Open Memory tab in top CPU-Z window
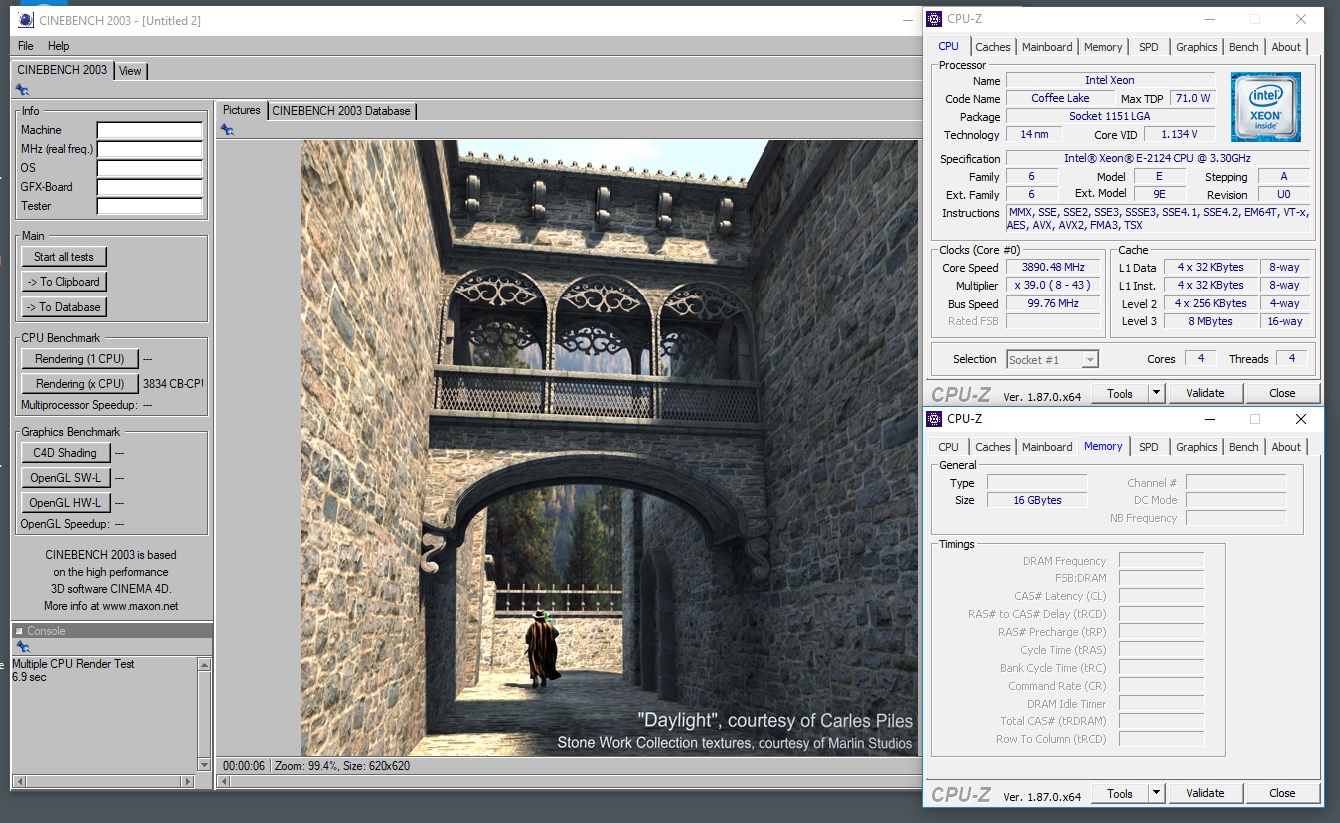The height and width of the screenshot is (823, 1340). (x=1103, y=47)
